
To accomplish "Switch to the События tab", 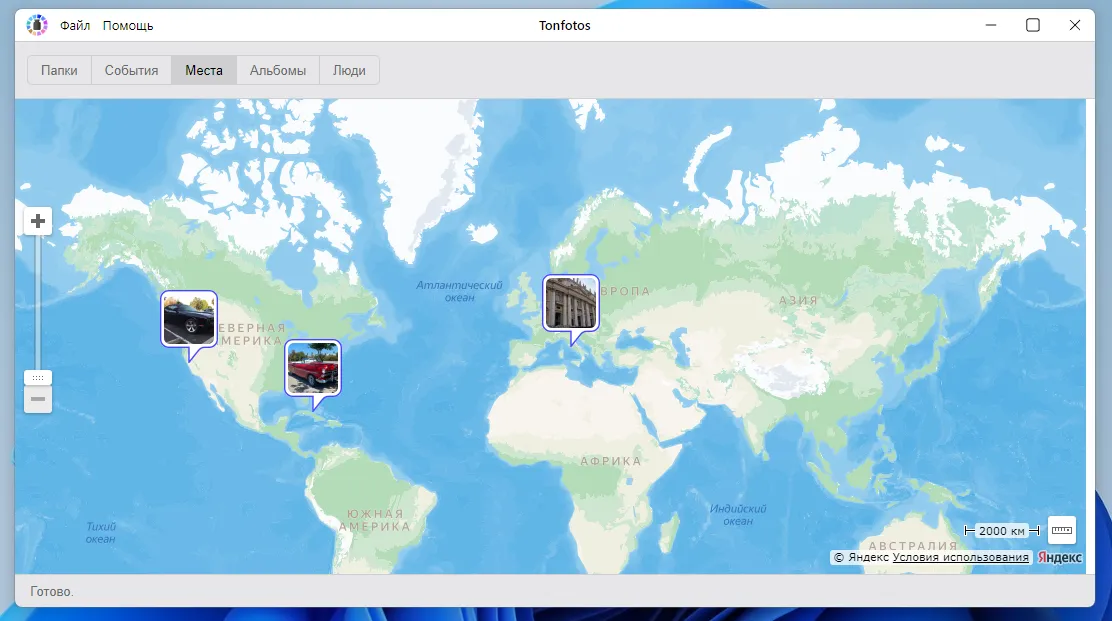I will pyautogui.click(x=131, y=71).
